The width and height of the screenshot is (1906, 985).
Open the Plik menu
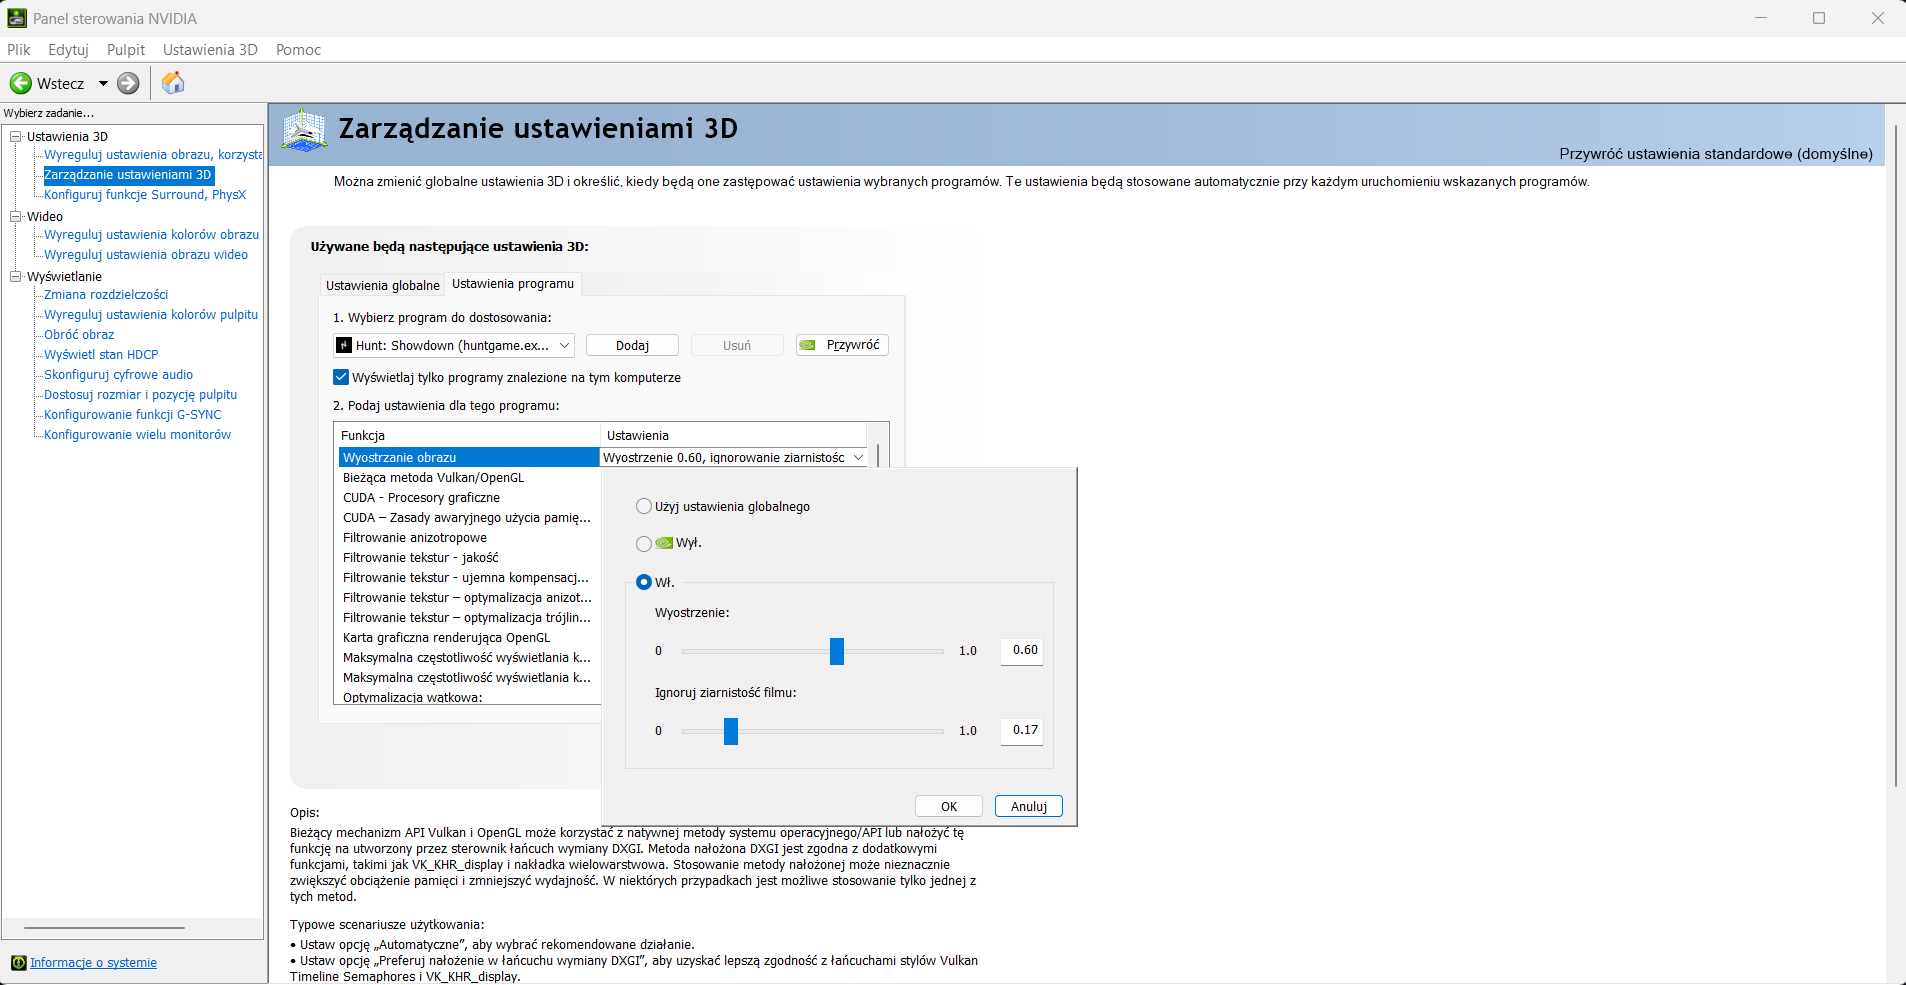[x=18, y=49]
